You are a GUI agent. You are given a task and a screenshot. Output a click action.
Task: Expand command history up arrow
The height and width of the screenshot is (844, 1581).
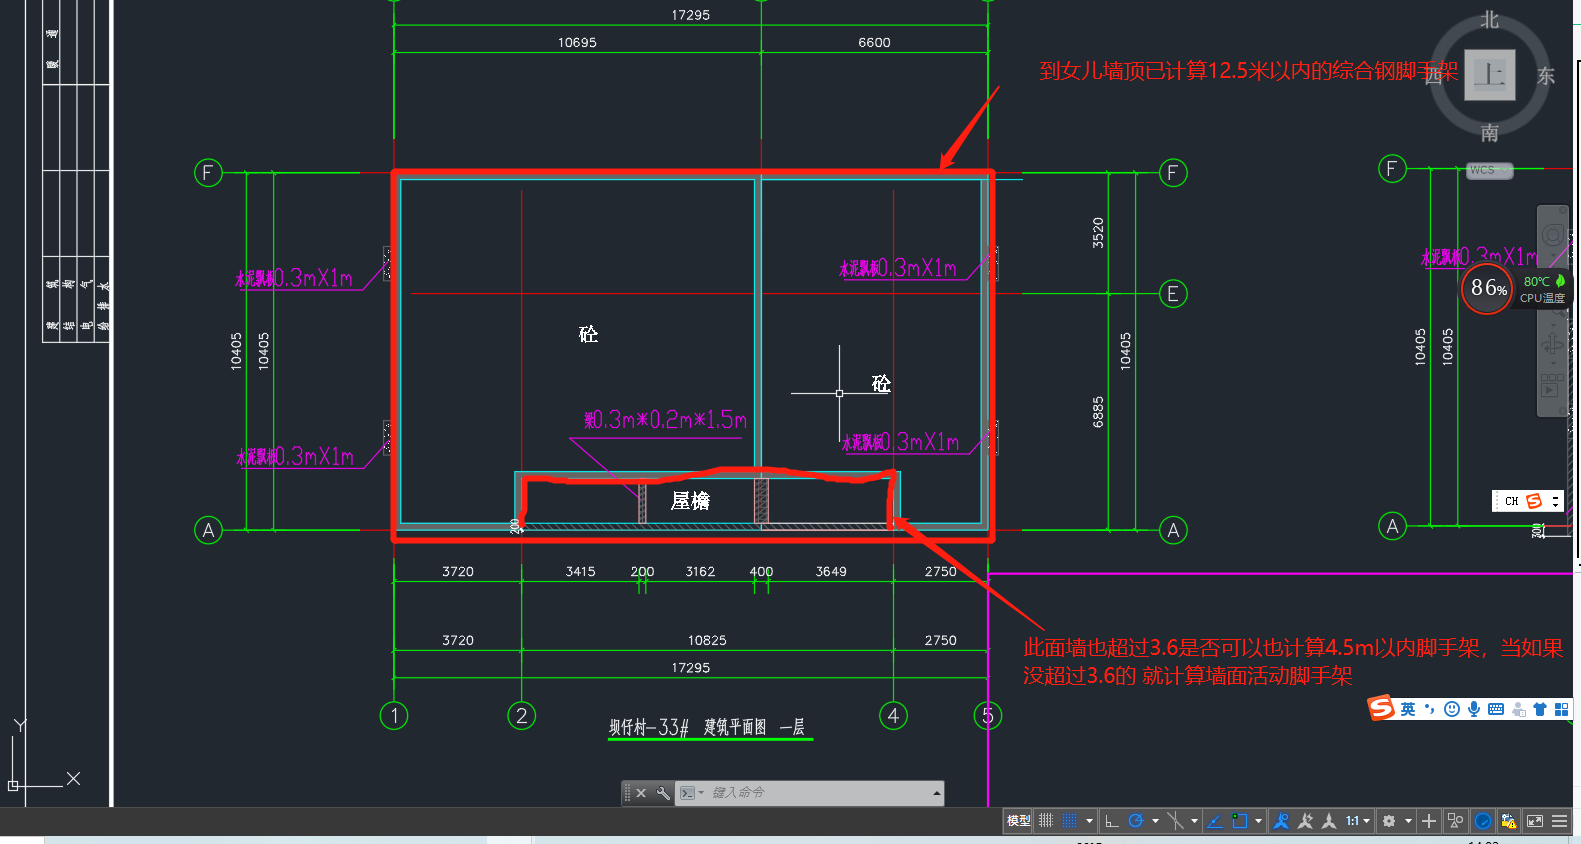[x=936, y=793]
